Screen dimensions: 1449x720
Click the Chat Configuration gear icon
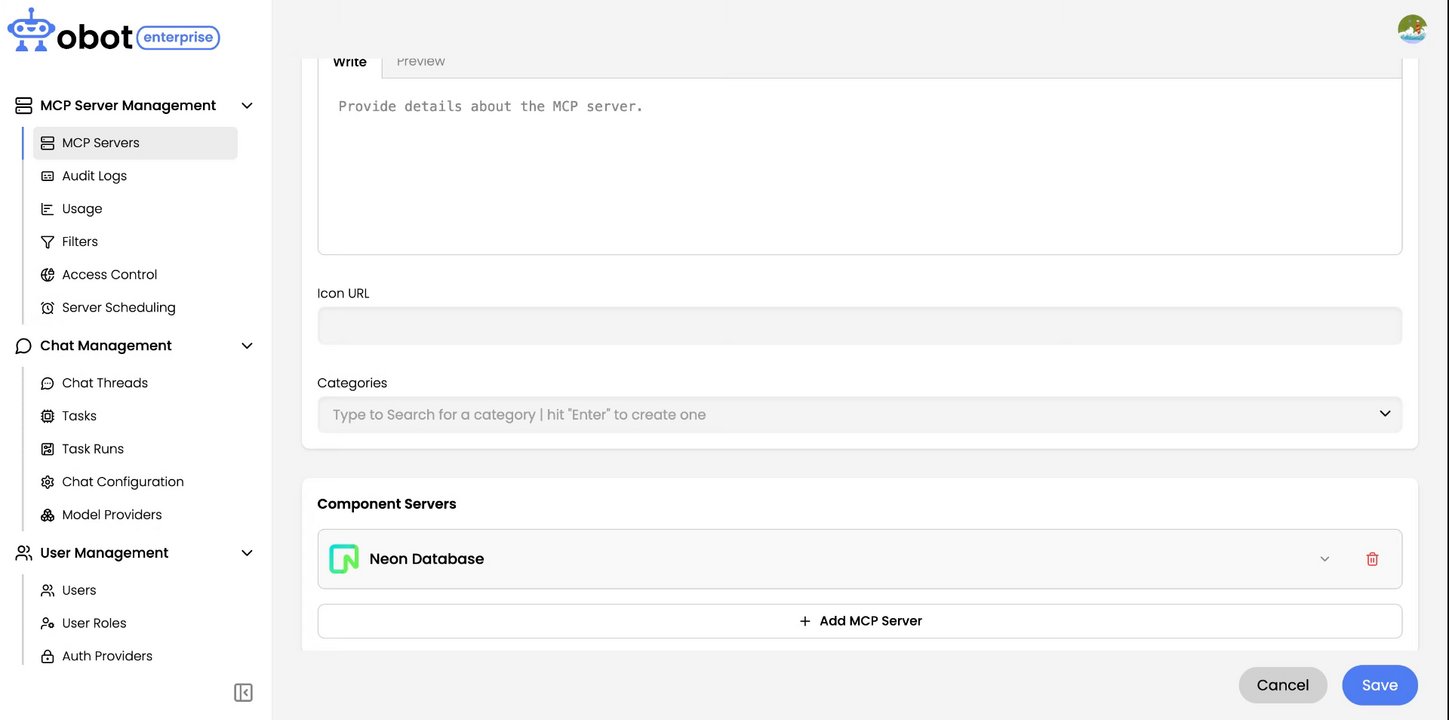pos(47,482)
